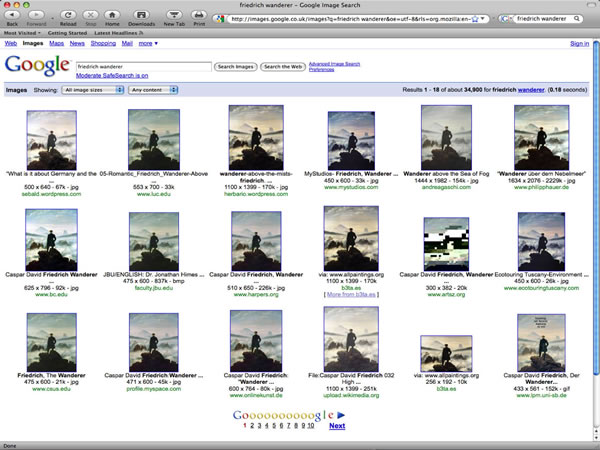This screenshot has height=450, width=600.
Task: Go back with the Back toolbar button
Action: pyautogui.click(x=12, y=15)
